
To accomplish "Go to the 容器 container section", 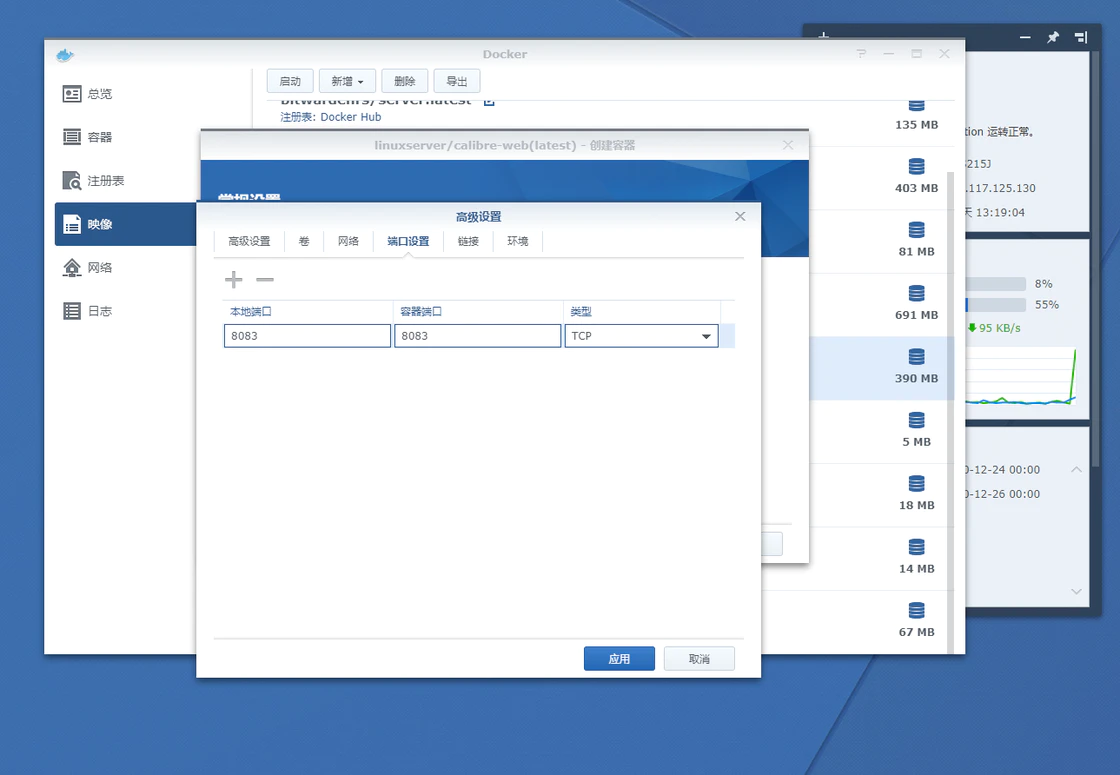I will (100, 137).
